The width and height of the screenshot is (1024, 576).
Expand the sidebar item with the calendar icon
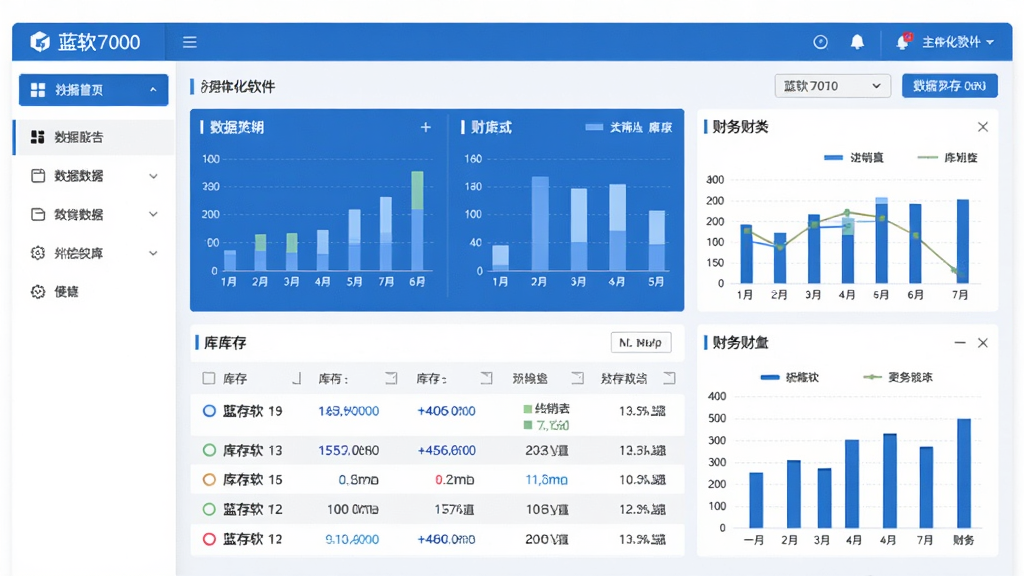[x=153, y=176]
